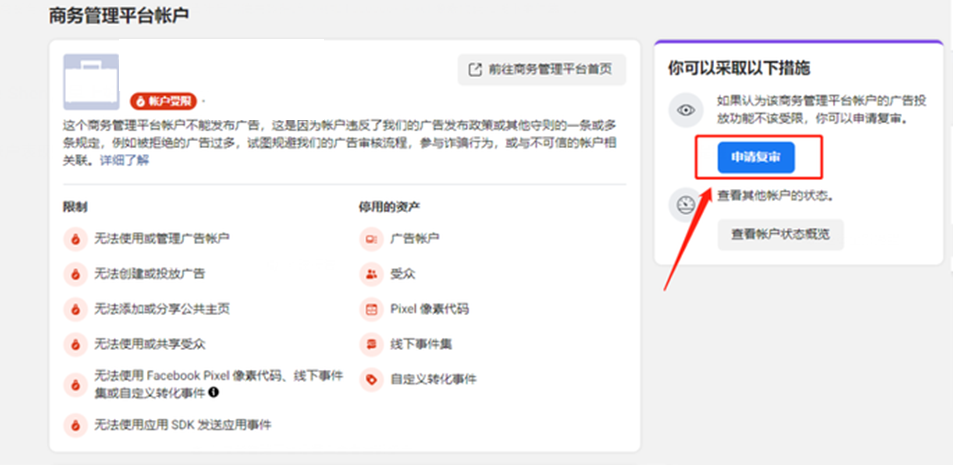Click the 停用的资产 section heading
This screenshot has height=465, width=953.
390,207
